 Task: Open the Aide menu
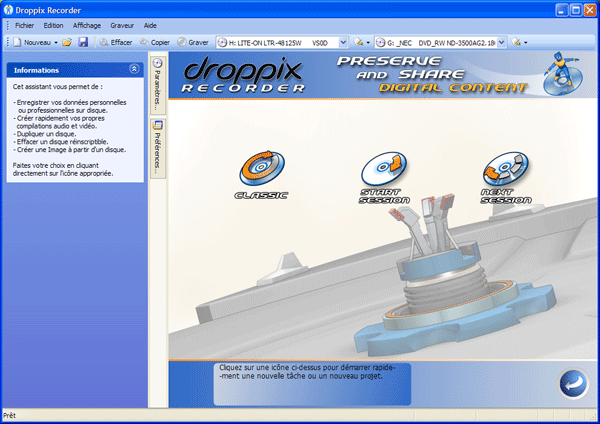[150, 25]
